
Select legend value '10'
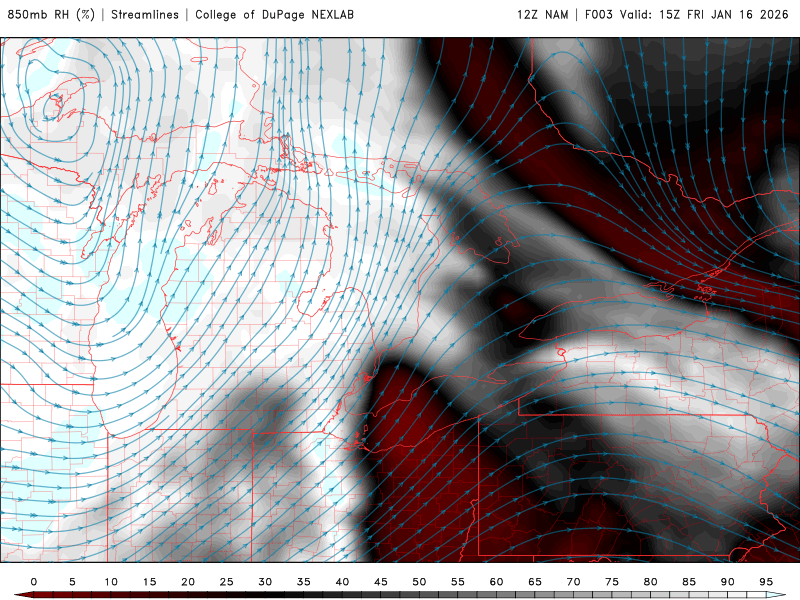111,582
